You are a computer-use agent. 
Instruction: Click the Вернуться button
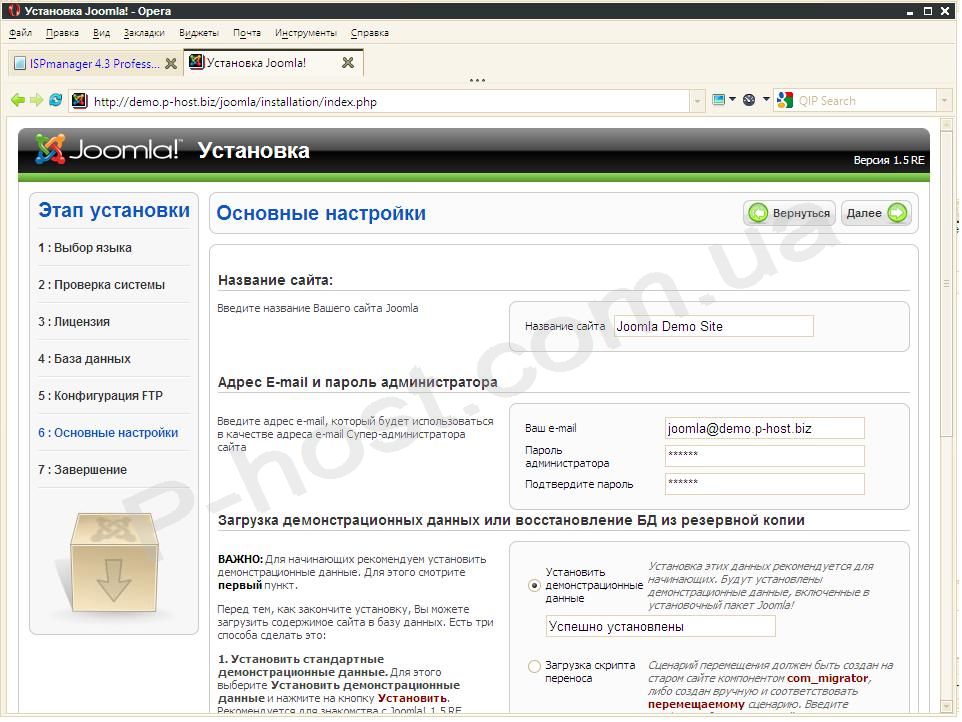789,213
